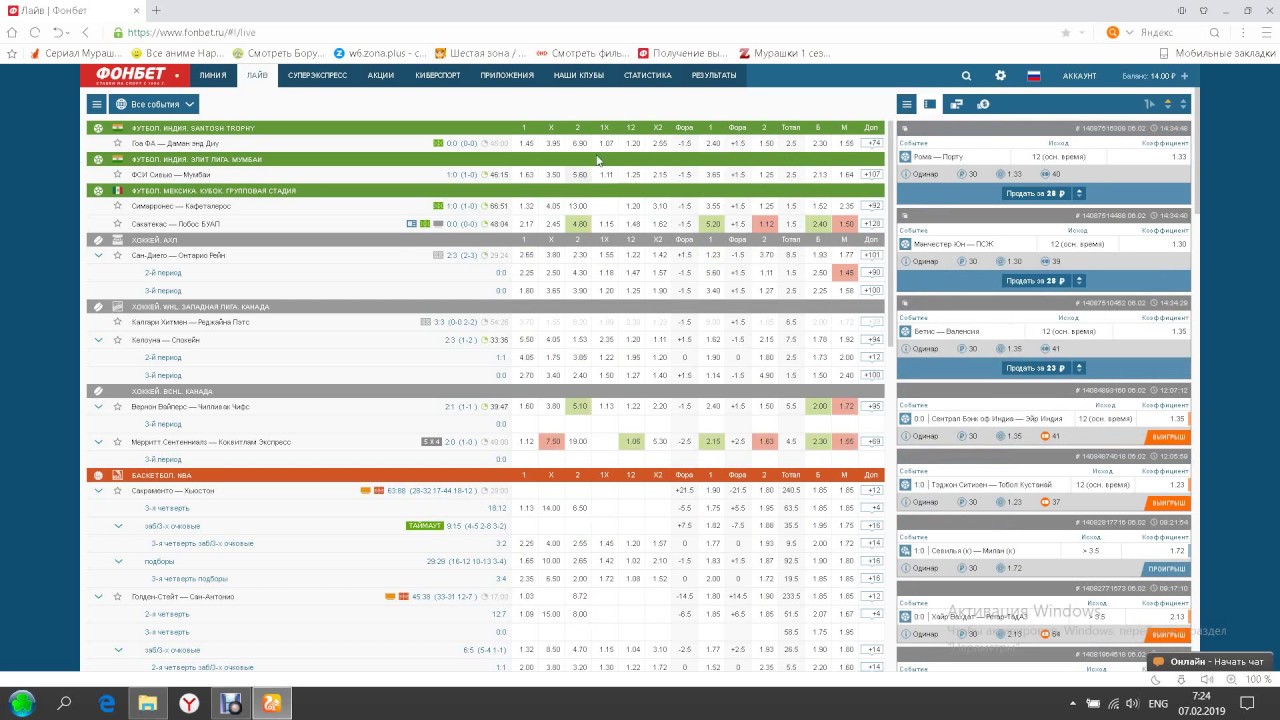Image resolution: width=1280 pixels, height=720 pixels.
Task: Click the Yandex browser taskbar icon
Action: pos(189,703)
